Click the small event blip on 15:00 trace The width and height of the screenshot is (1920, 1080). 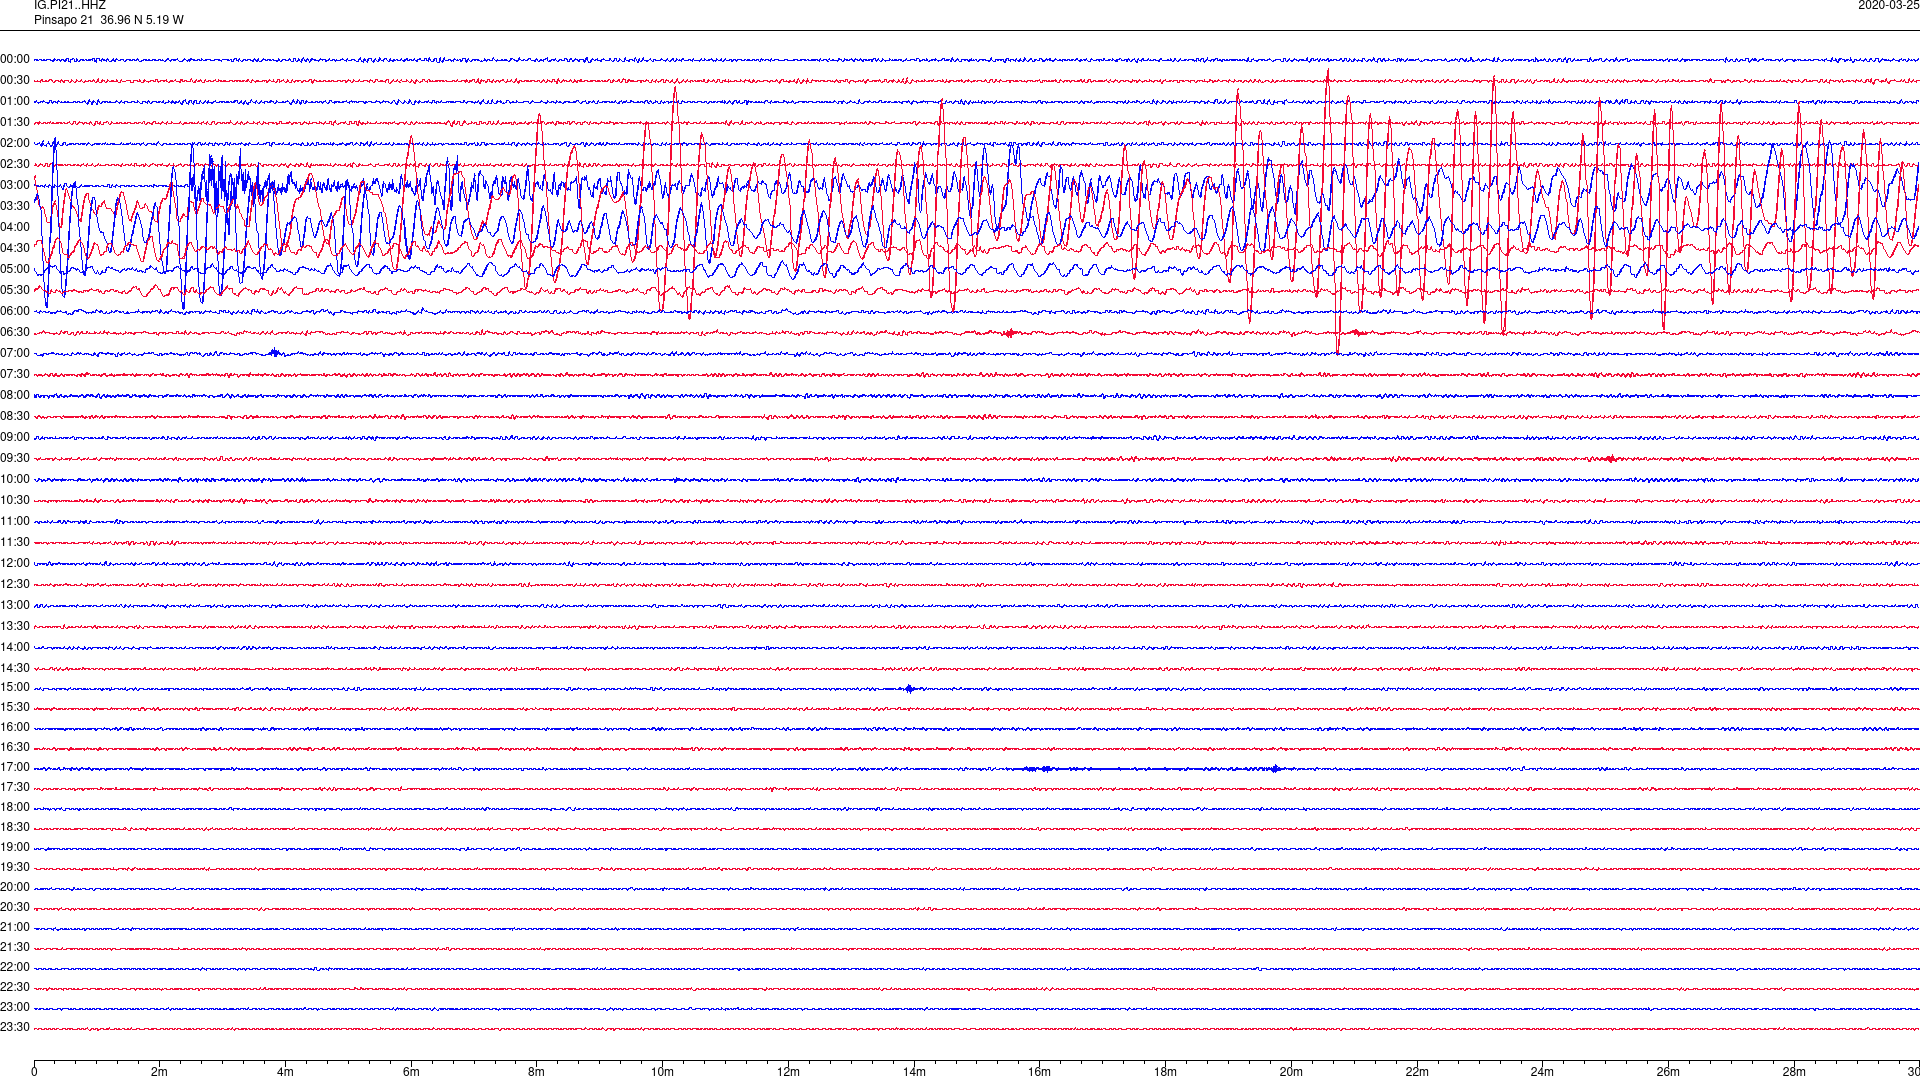pos(909,689)
